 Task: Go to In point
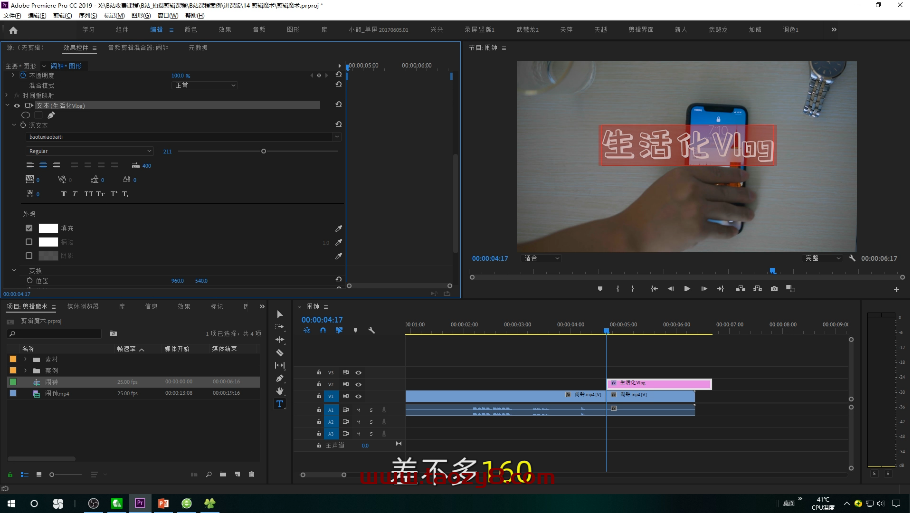(x=654, y=288)
